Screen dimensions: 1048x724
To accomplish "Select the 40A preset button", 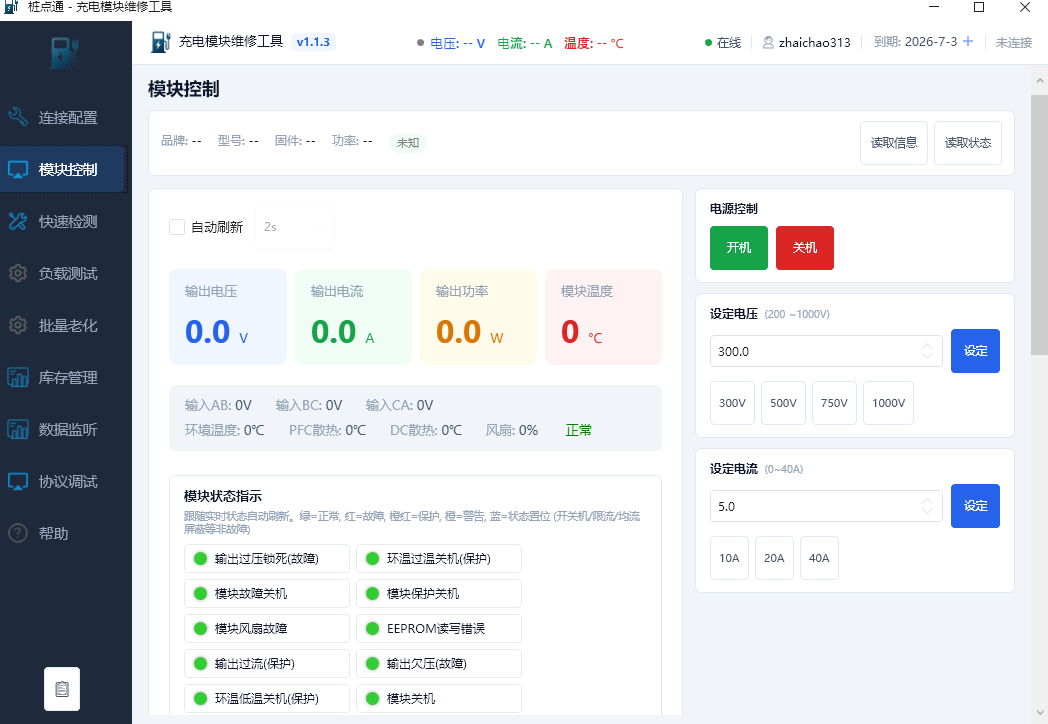I will pos(819,558).
